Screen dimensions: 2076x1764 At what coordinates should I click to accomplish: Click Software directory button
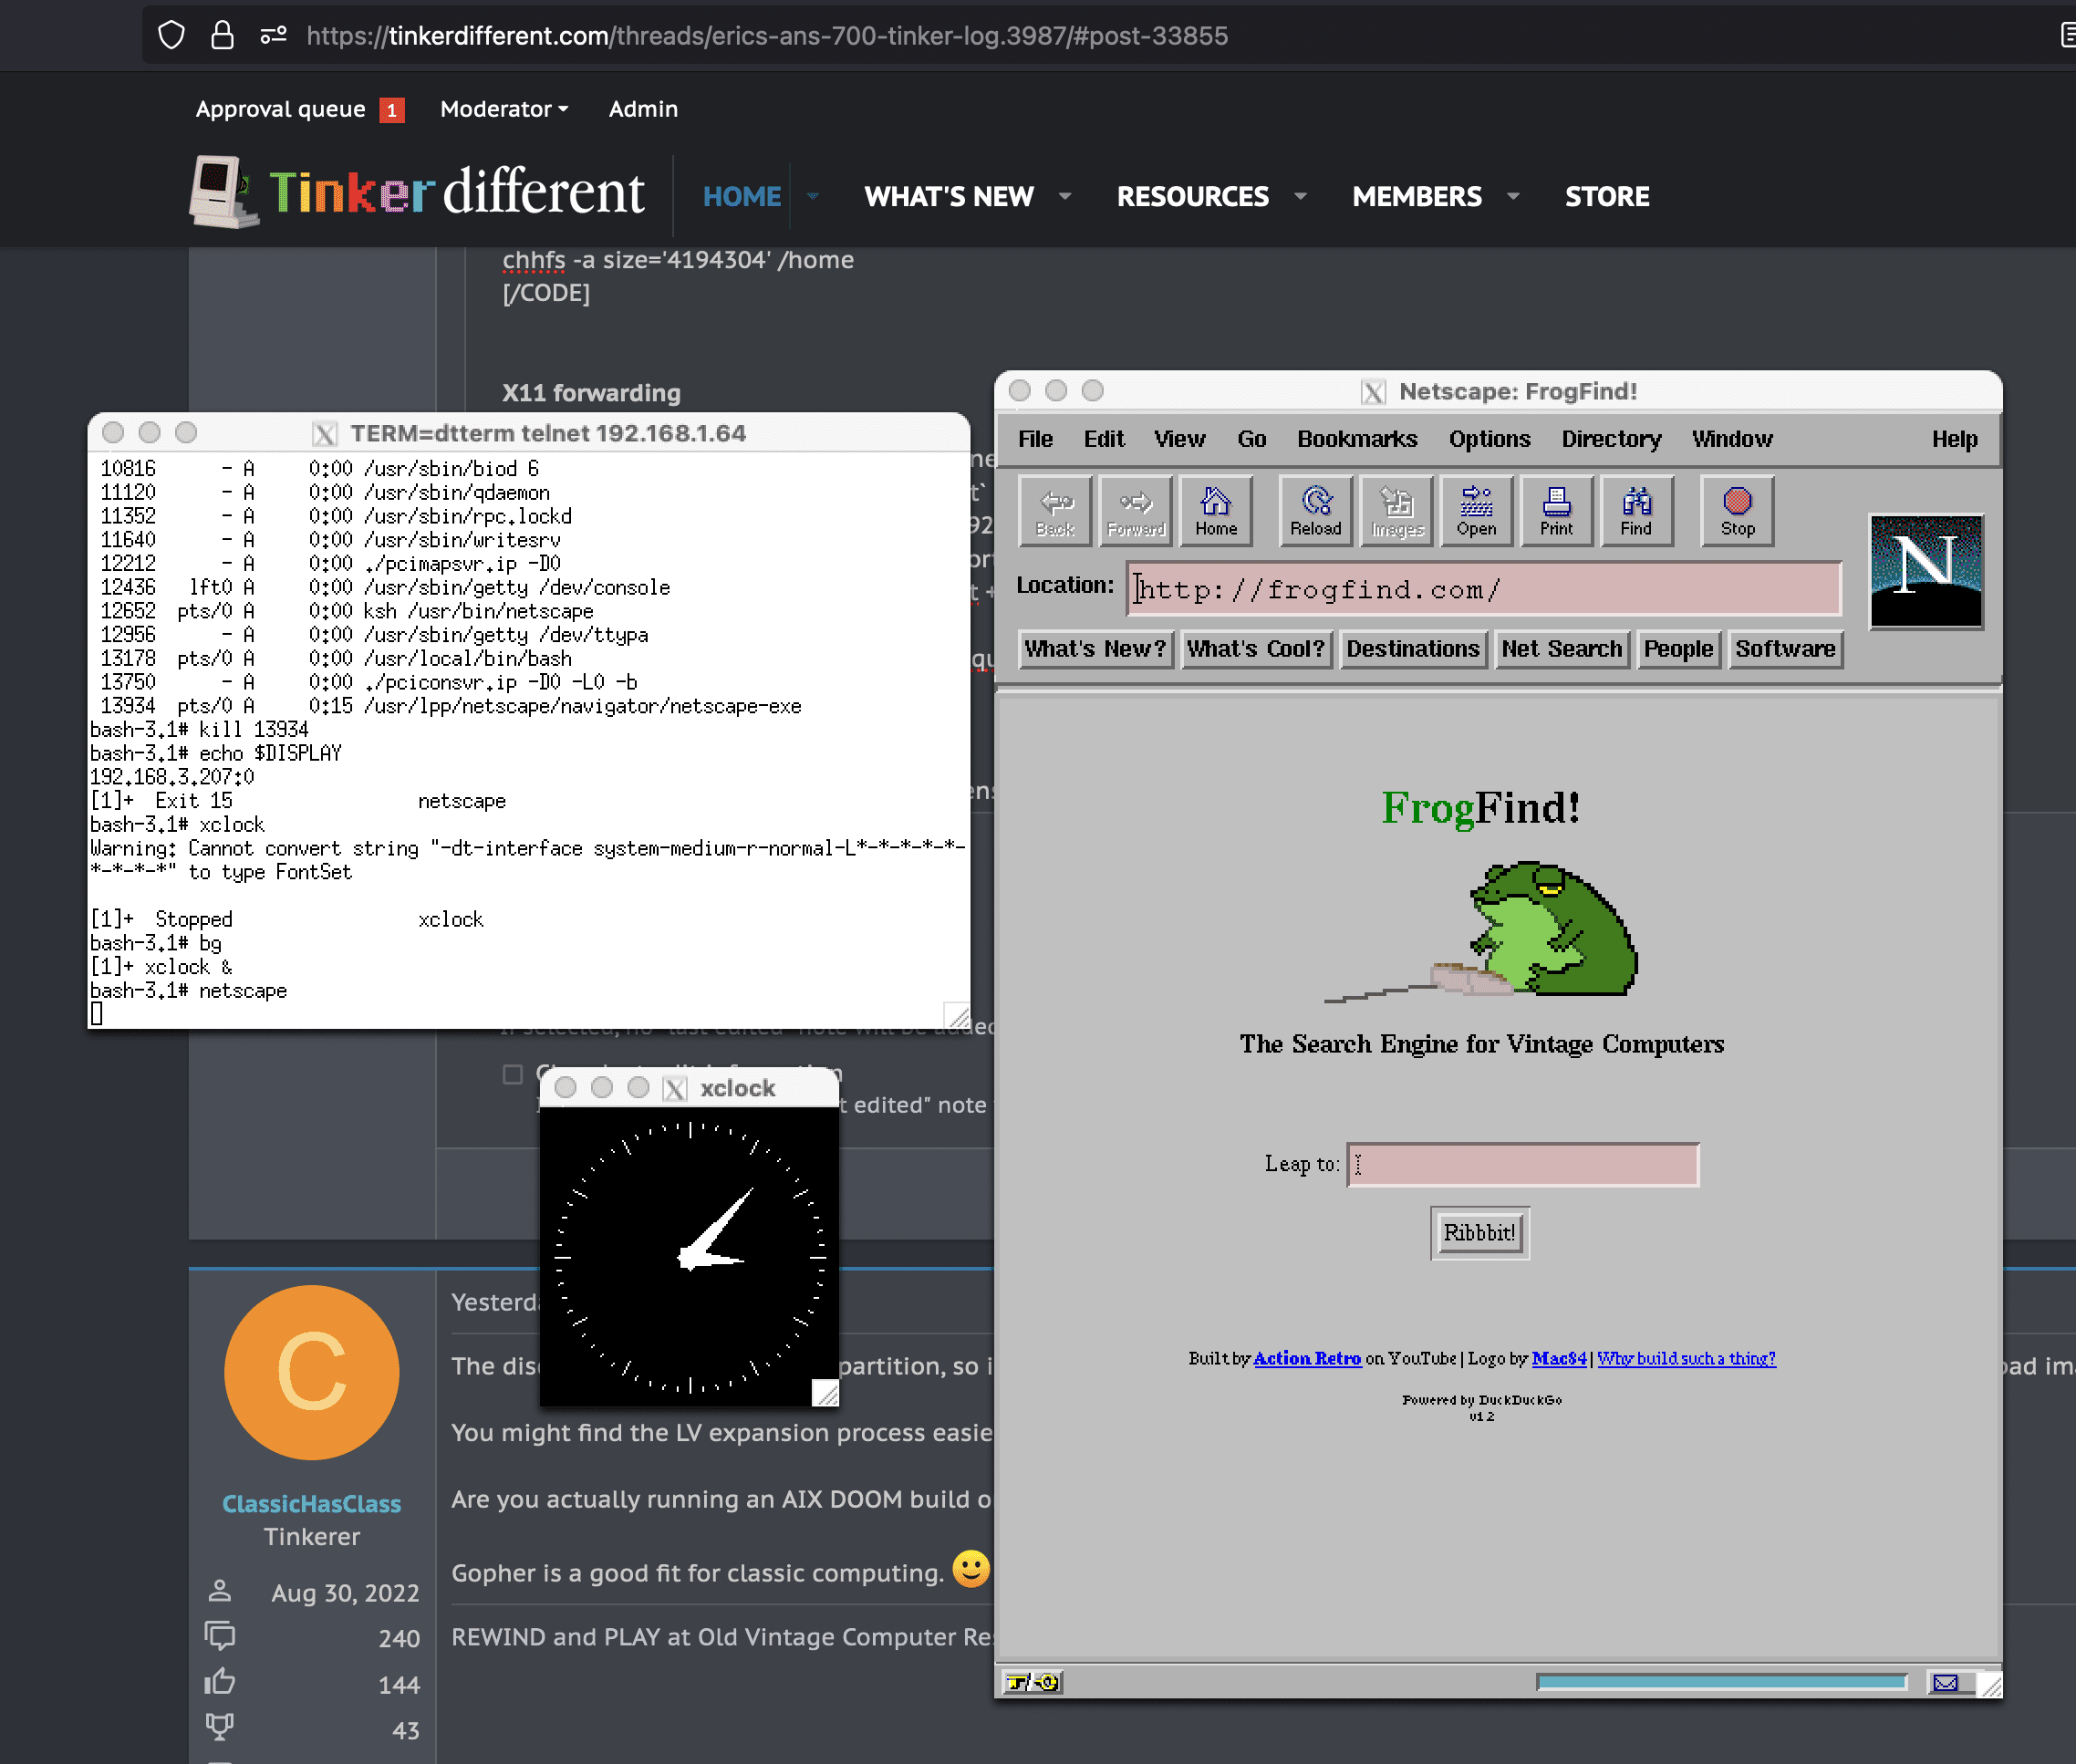point(1785,649)
